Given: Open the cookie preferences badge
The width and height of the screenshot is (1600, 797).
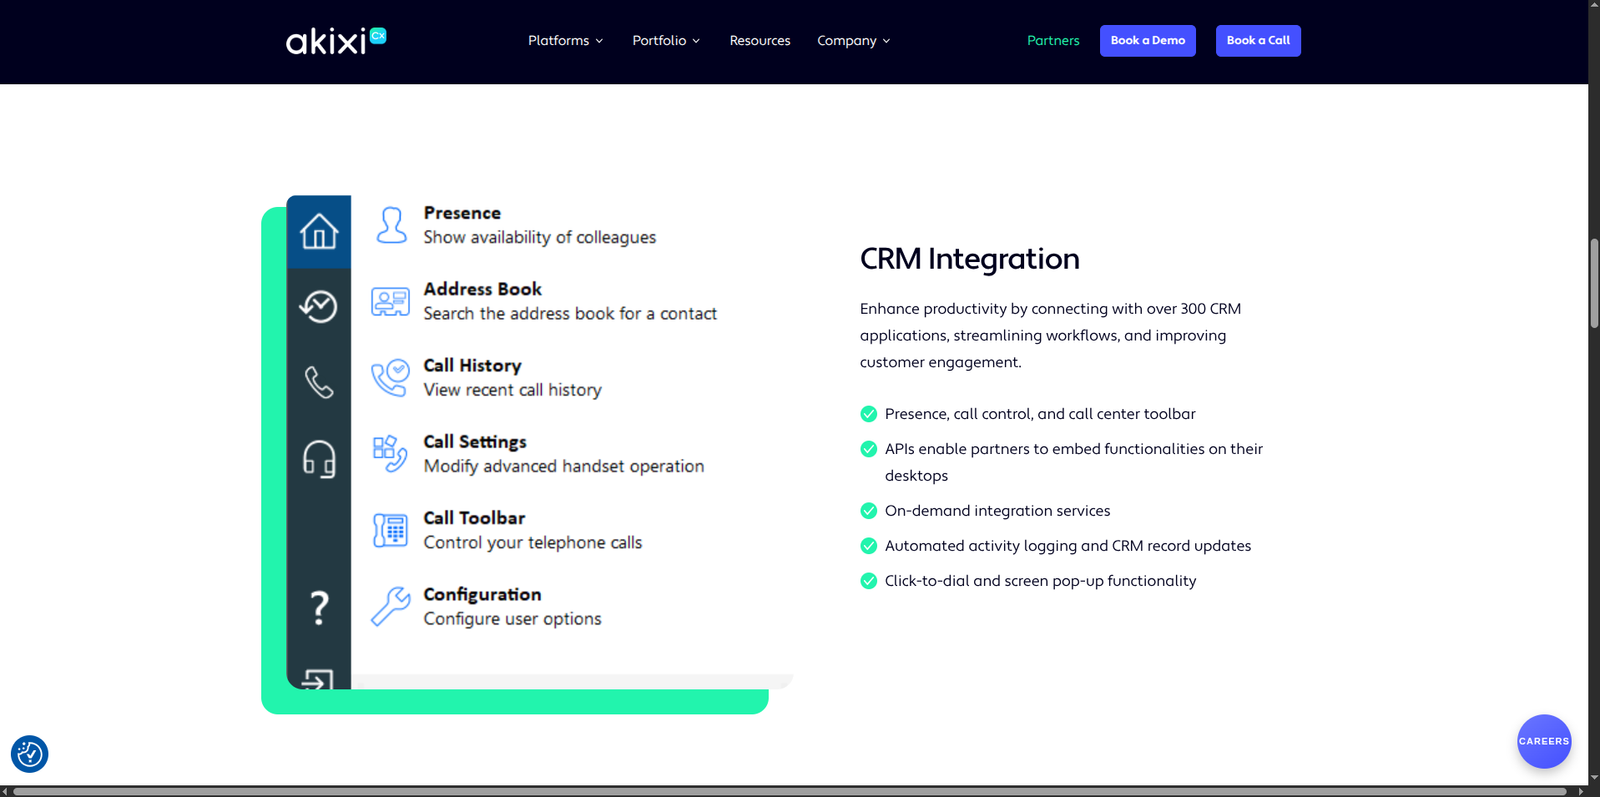Looking at the screenshot, I should pyautogui.click(x=29, y=754).
